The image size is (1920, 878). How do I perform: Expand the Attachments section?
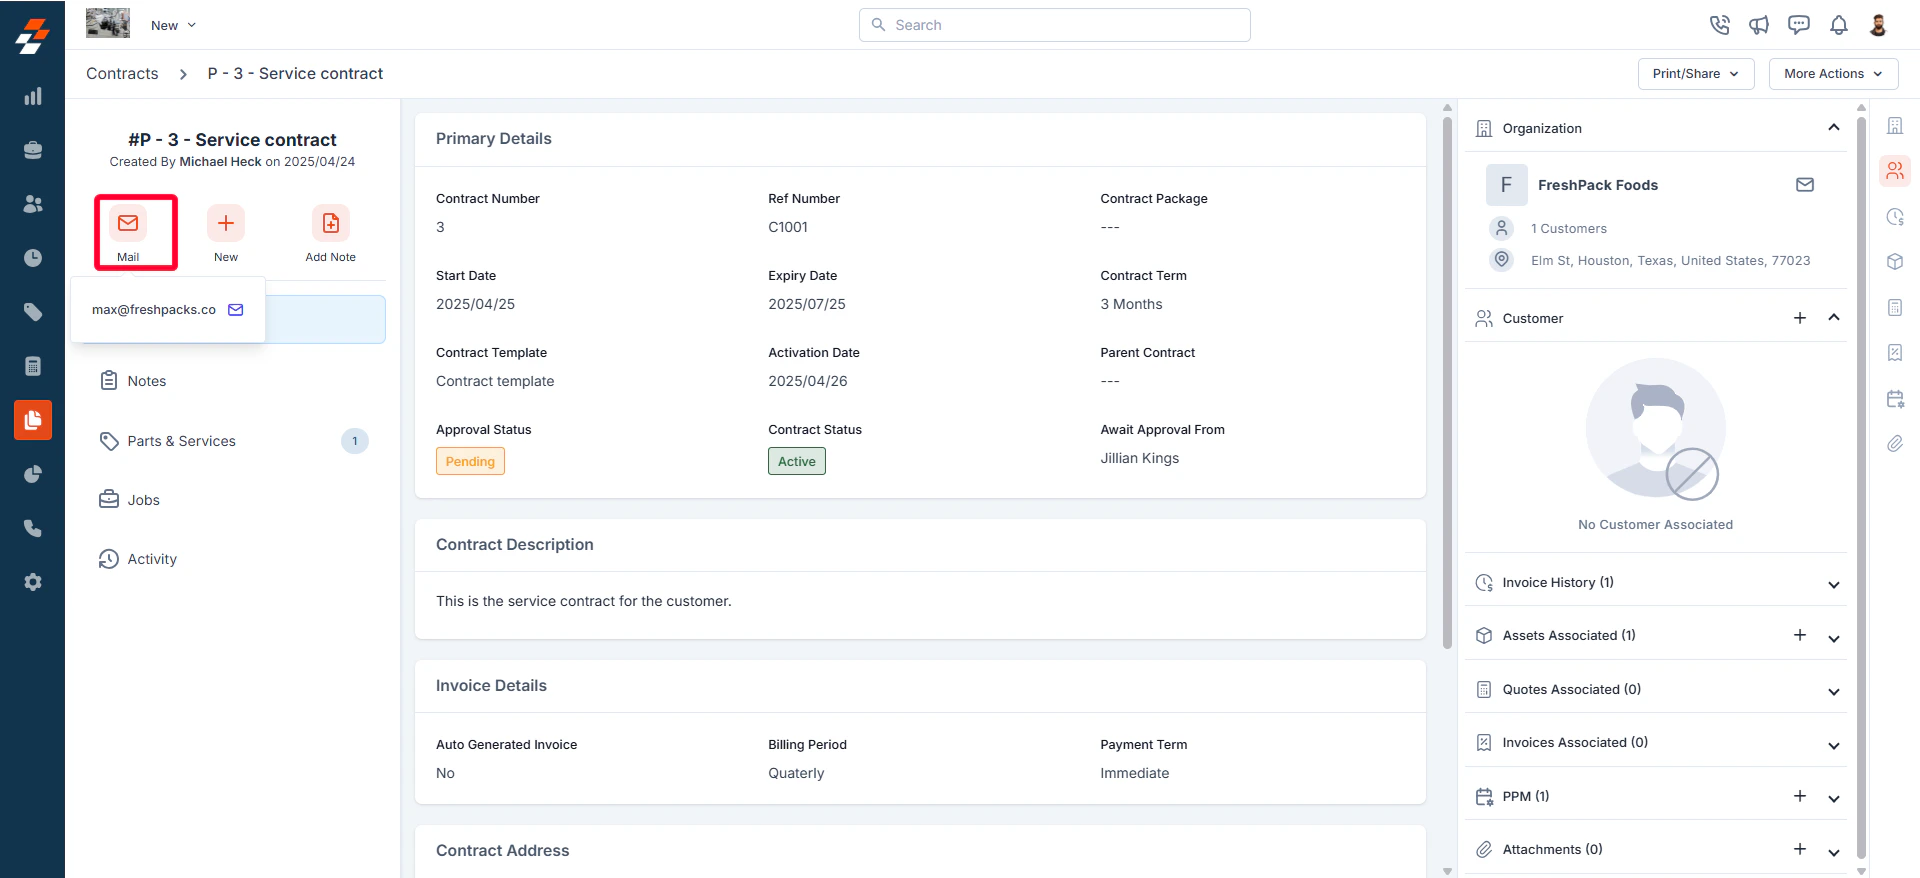coord(1834,852)
